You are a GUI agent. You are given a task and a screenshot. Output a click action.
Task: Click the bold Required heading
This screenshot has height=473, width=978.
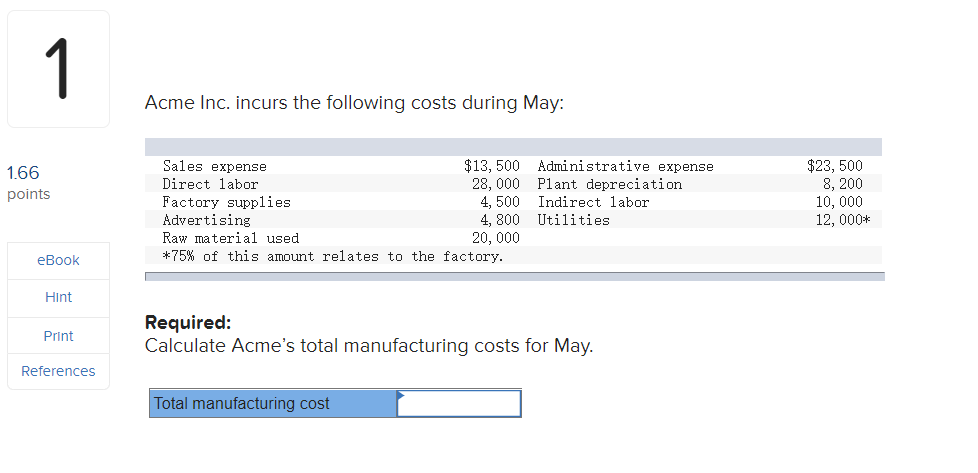(x=188, y=323)
